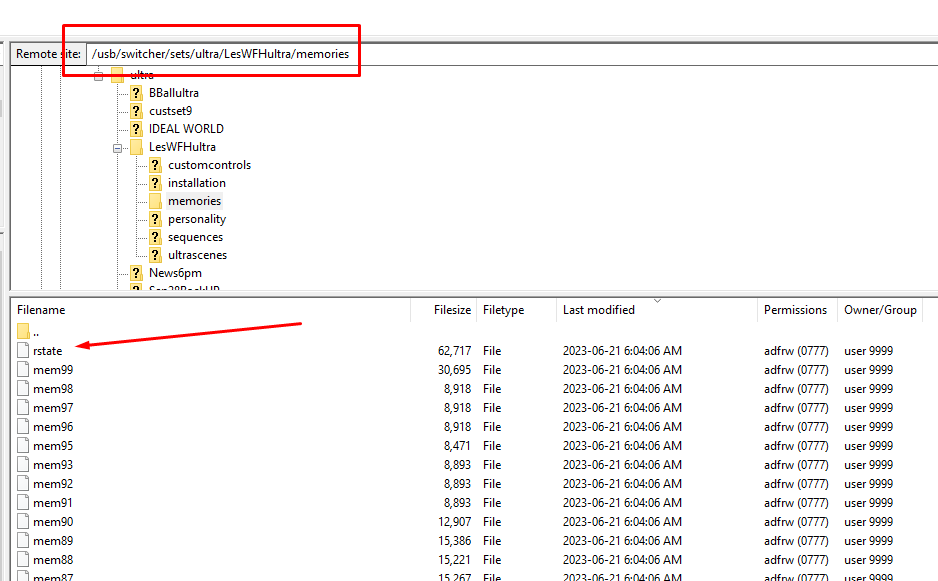Click the mem97 file icon

[x=23, y=407]
